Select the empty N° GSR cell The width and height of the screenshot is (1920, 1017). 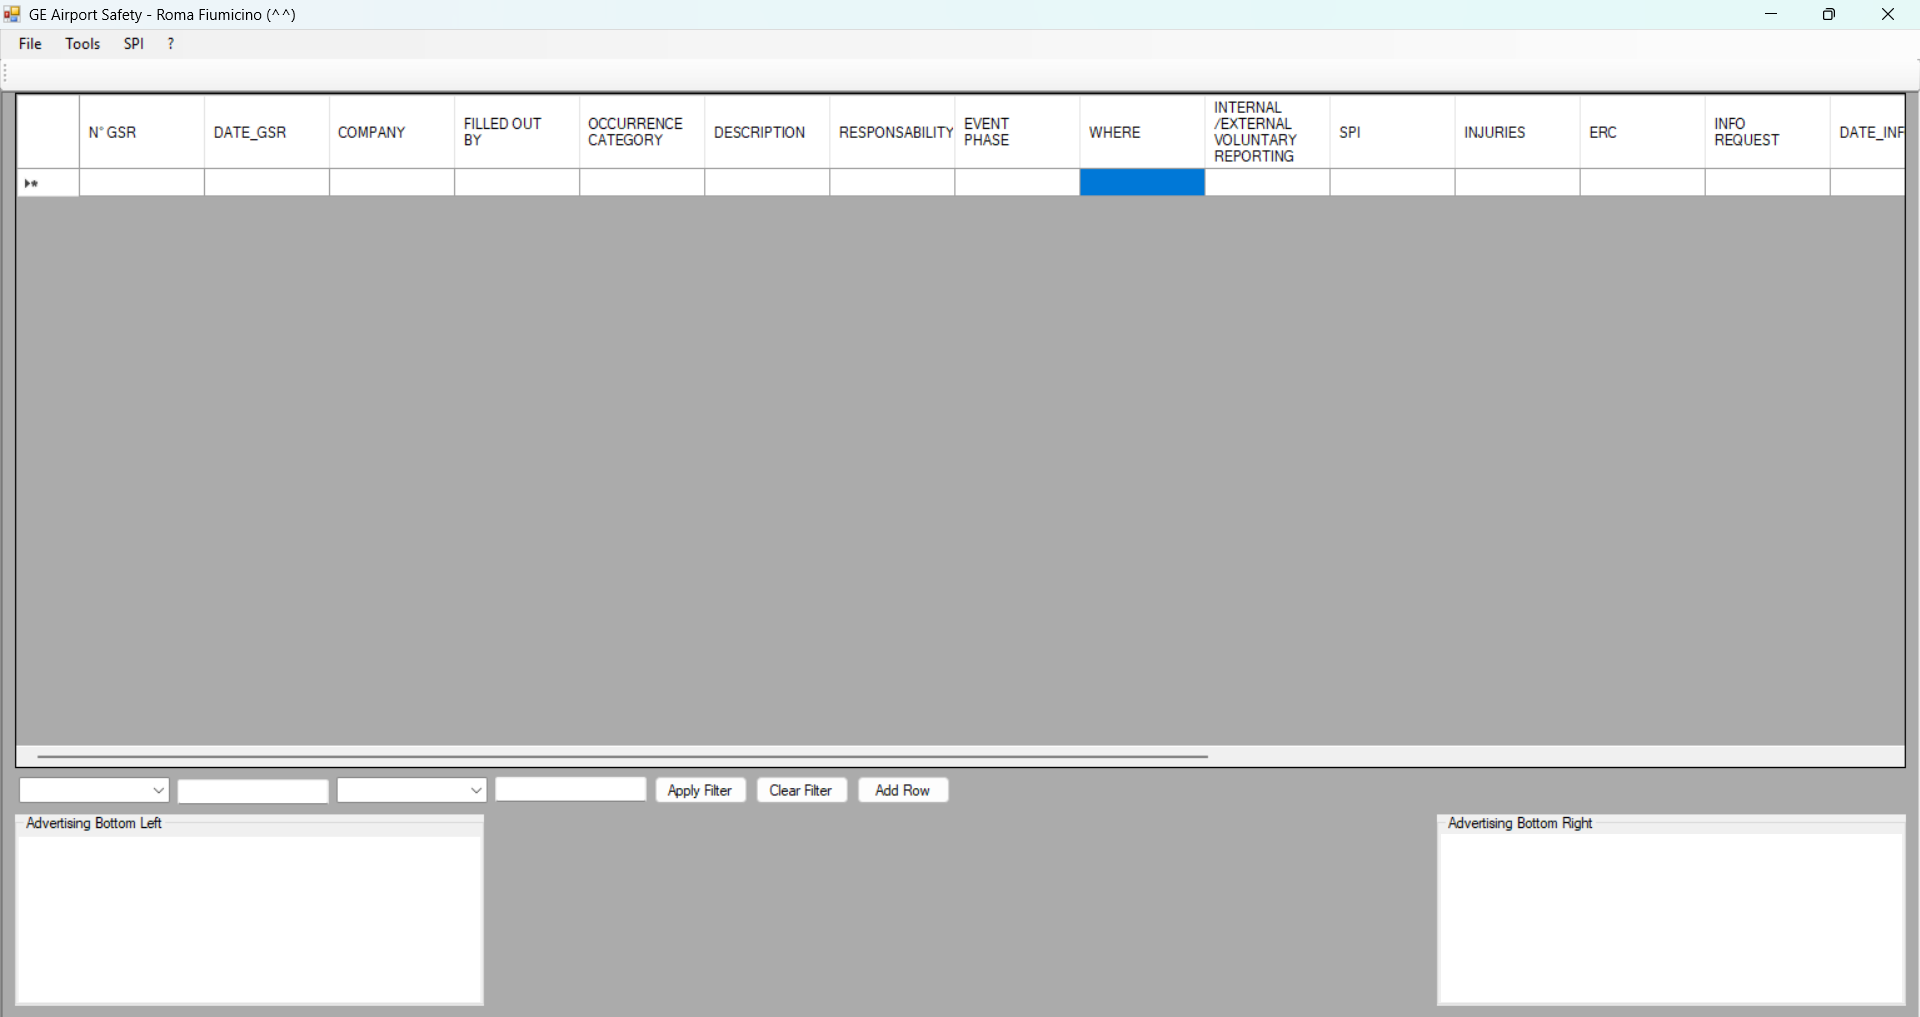point(141,183)
